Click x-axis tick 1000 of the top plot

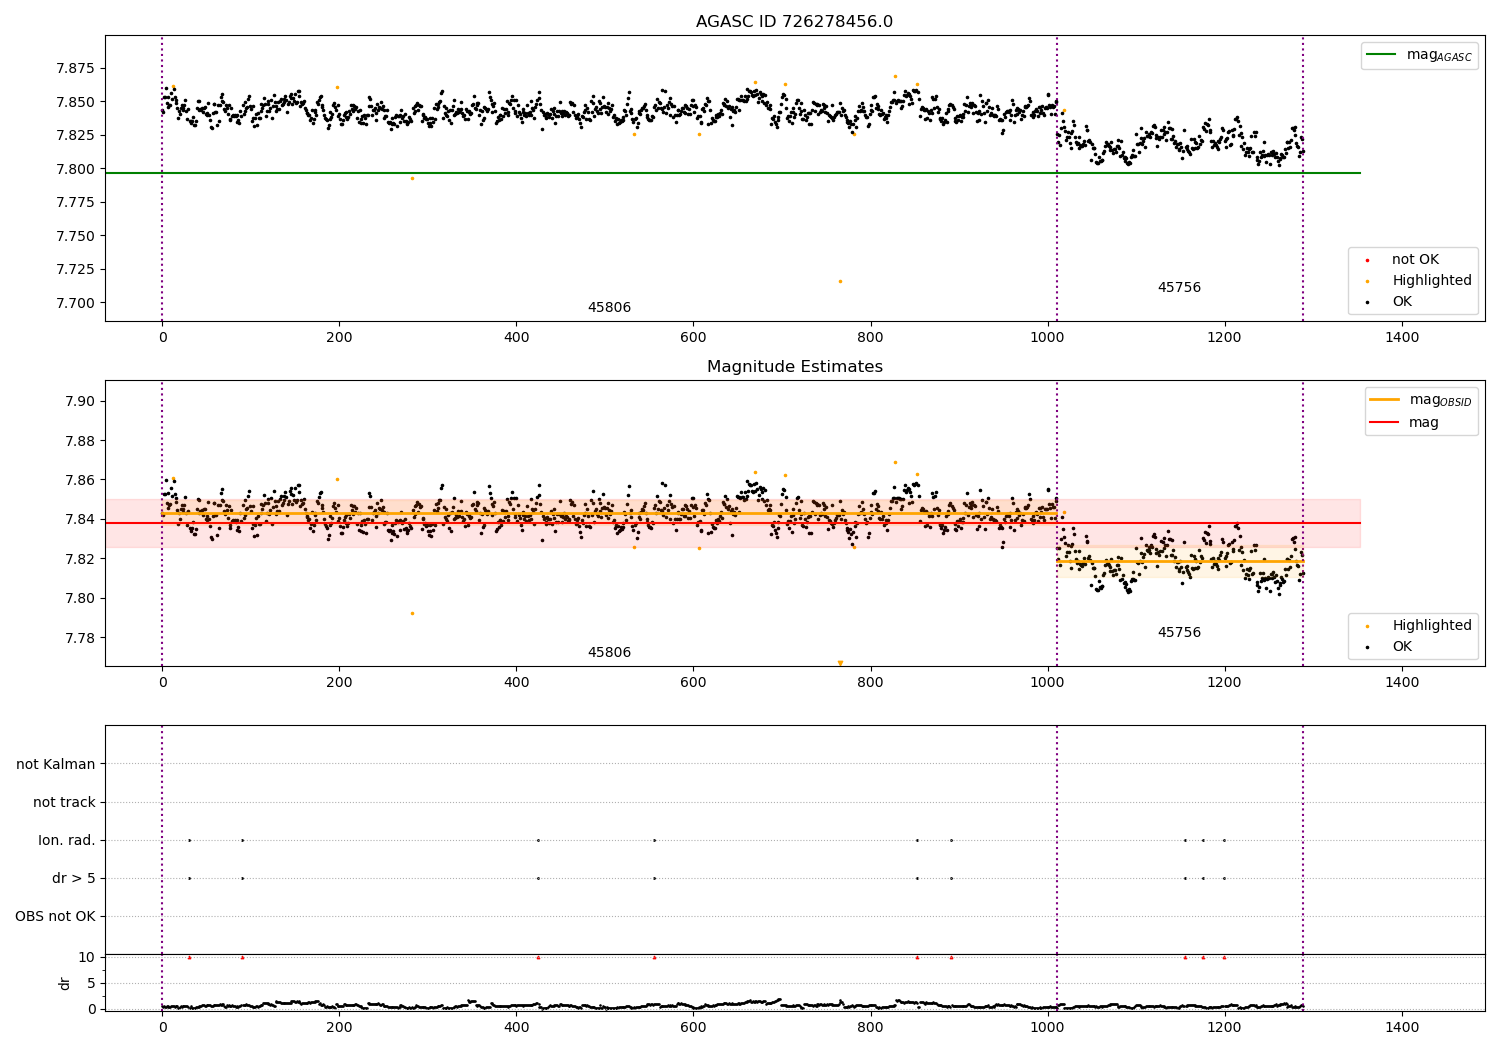(1048, 337)
